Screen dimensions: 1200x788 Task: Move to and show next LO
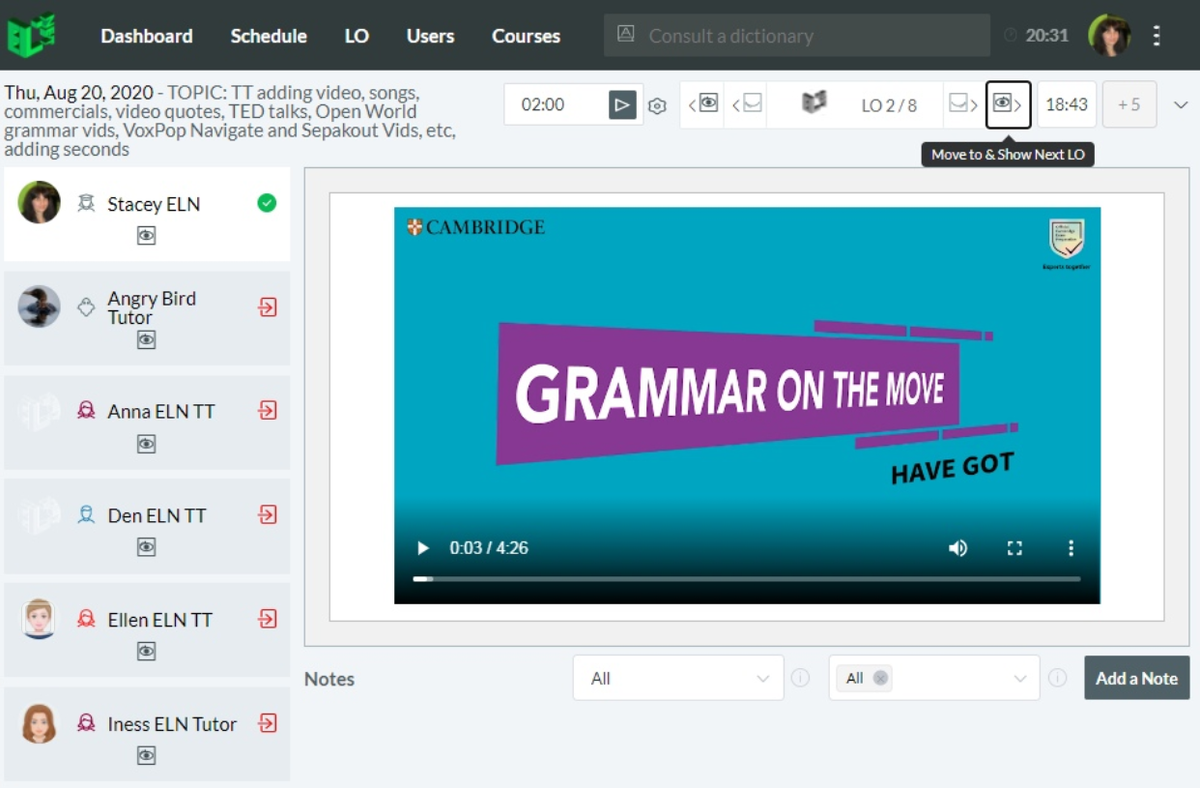1008,104
